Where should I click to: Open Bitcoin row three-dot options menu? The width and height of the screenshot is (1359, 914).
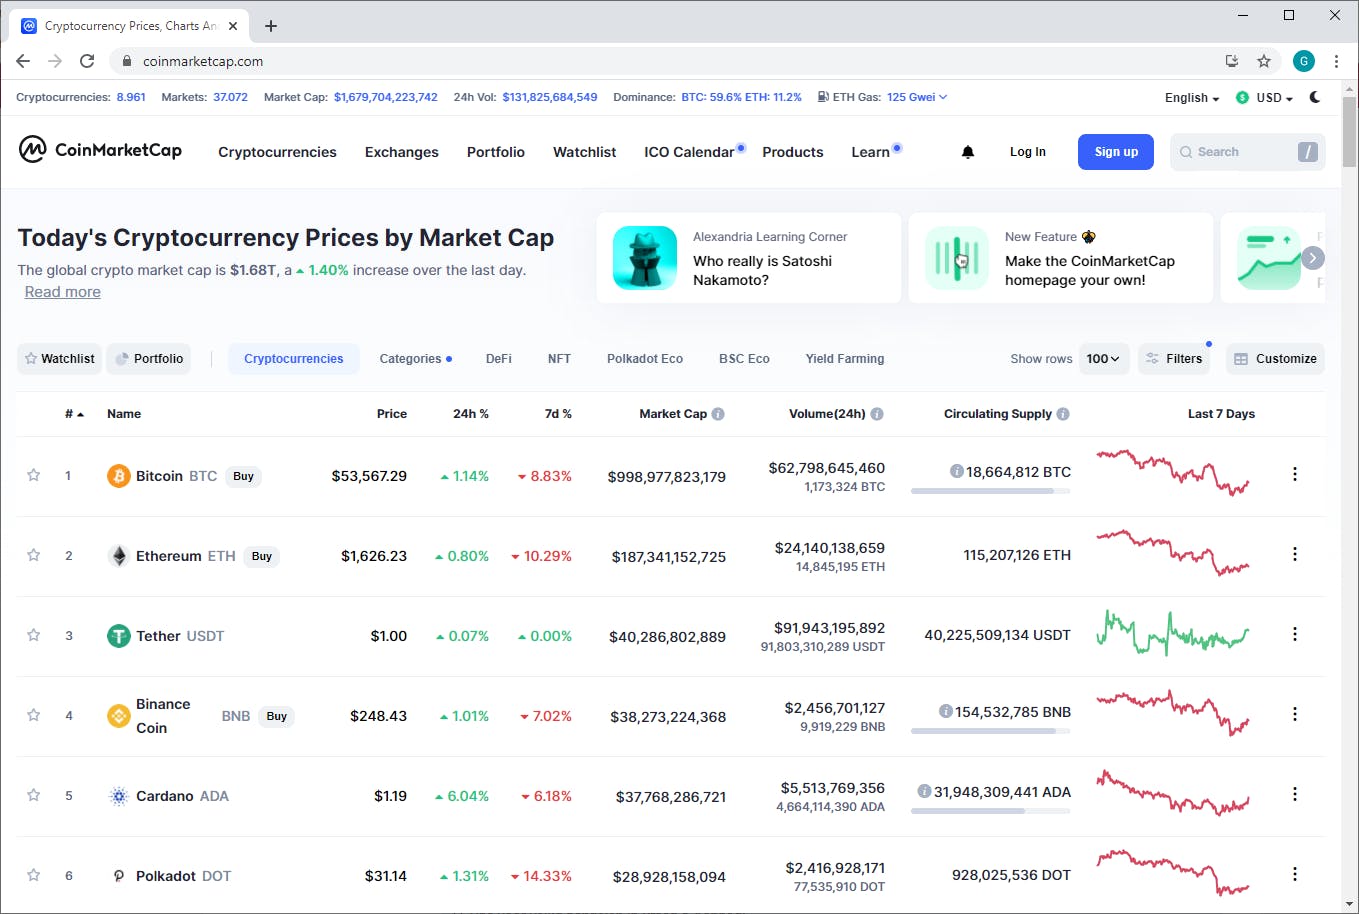point(1294,474)
